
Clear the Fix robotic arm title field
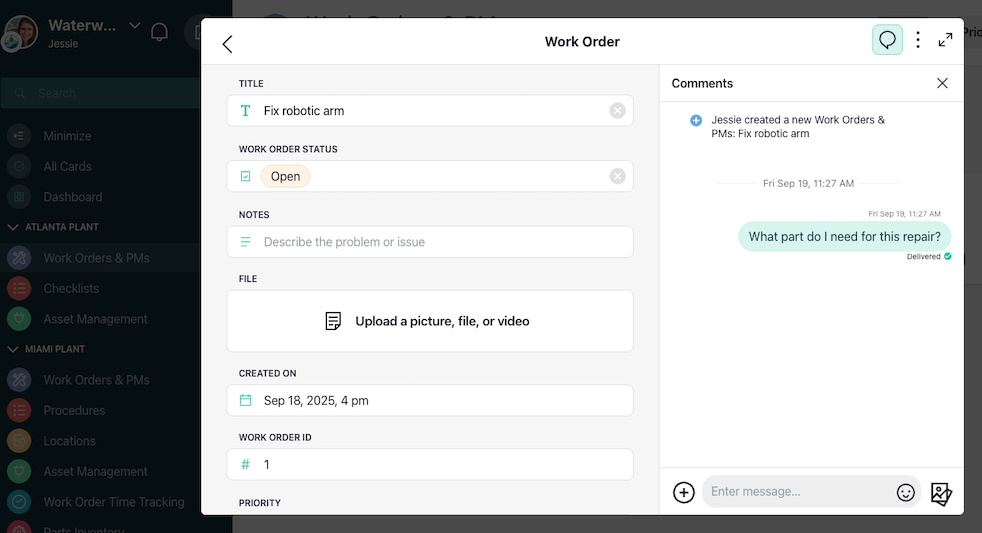pos(617,111)
